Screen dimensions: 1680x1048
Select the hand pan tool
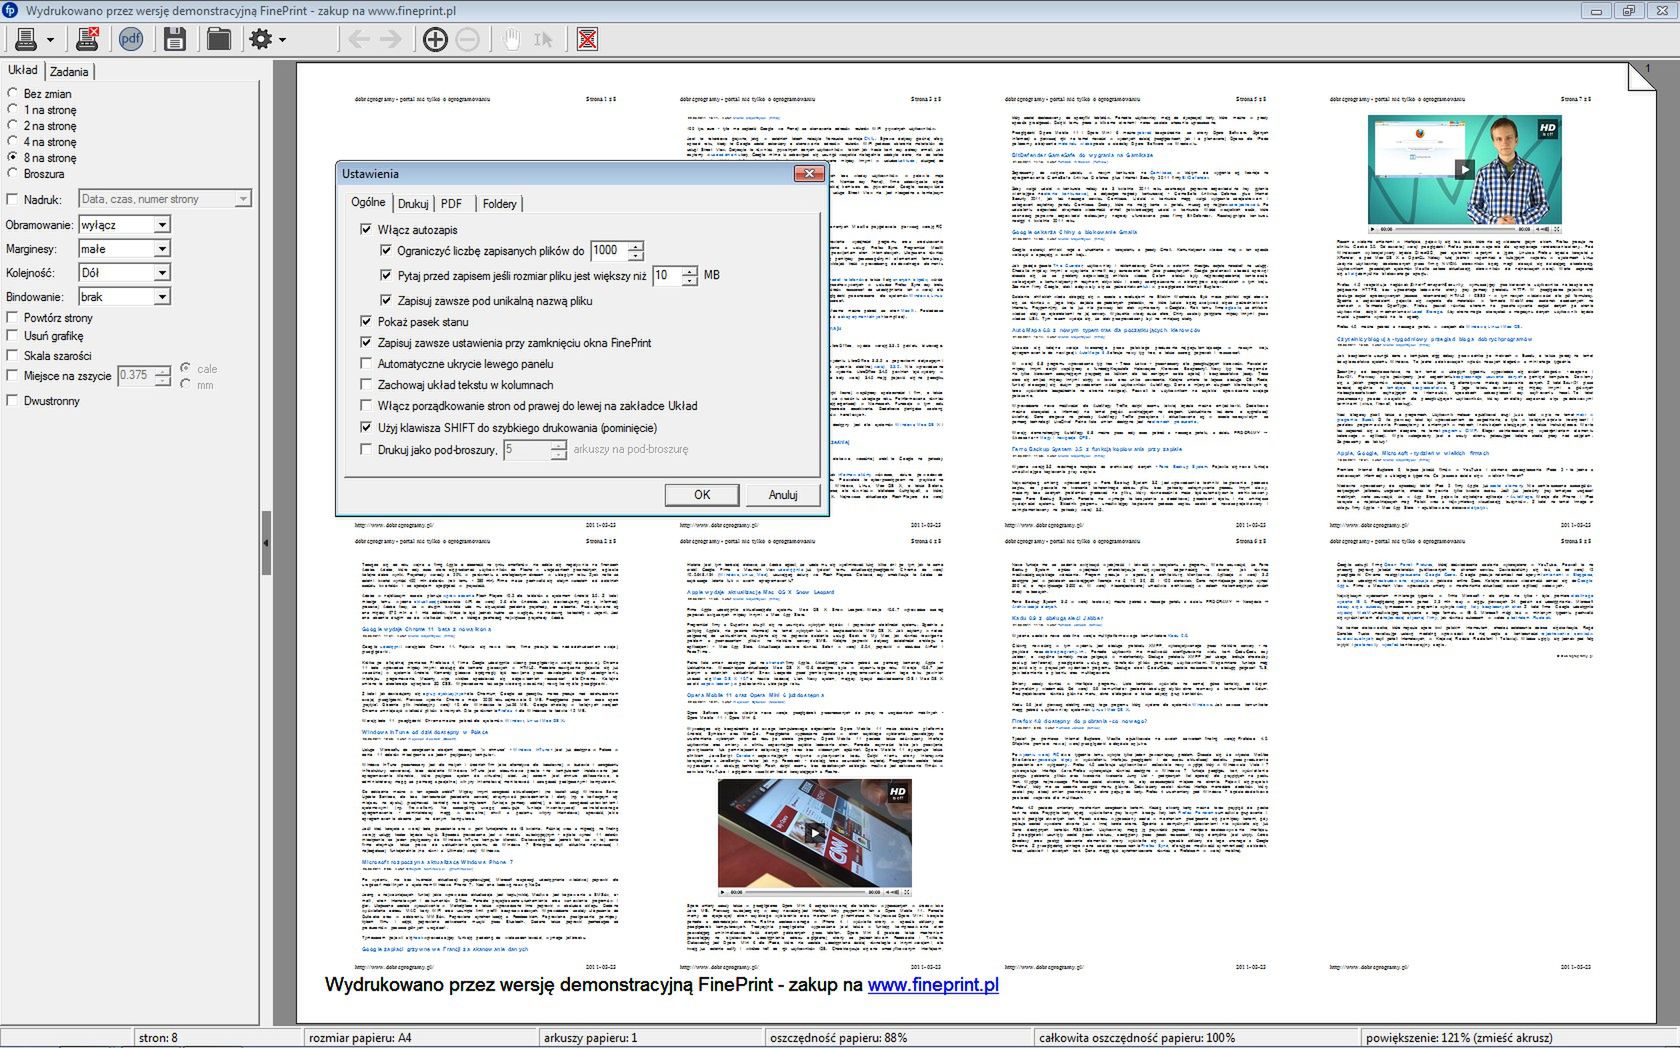511,39
